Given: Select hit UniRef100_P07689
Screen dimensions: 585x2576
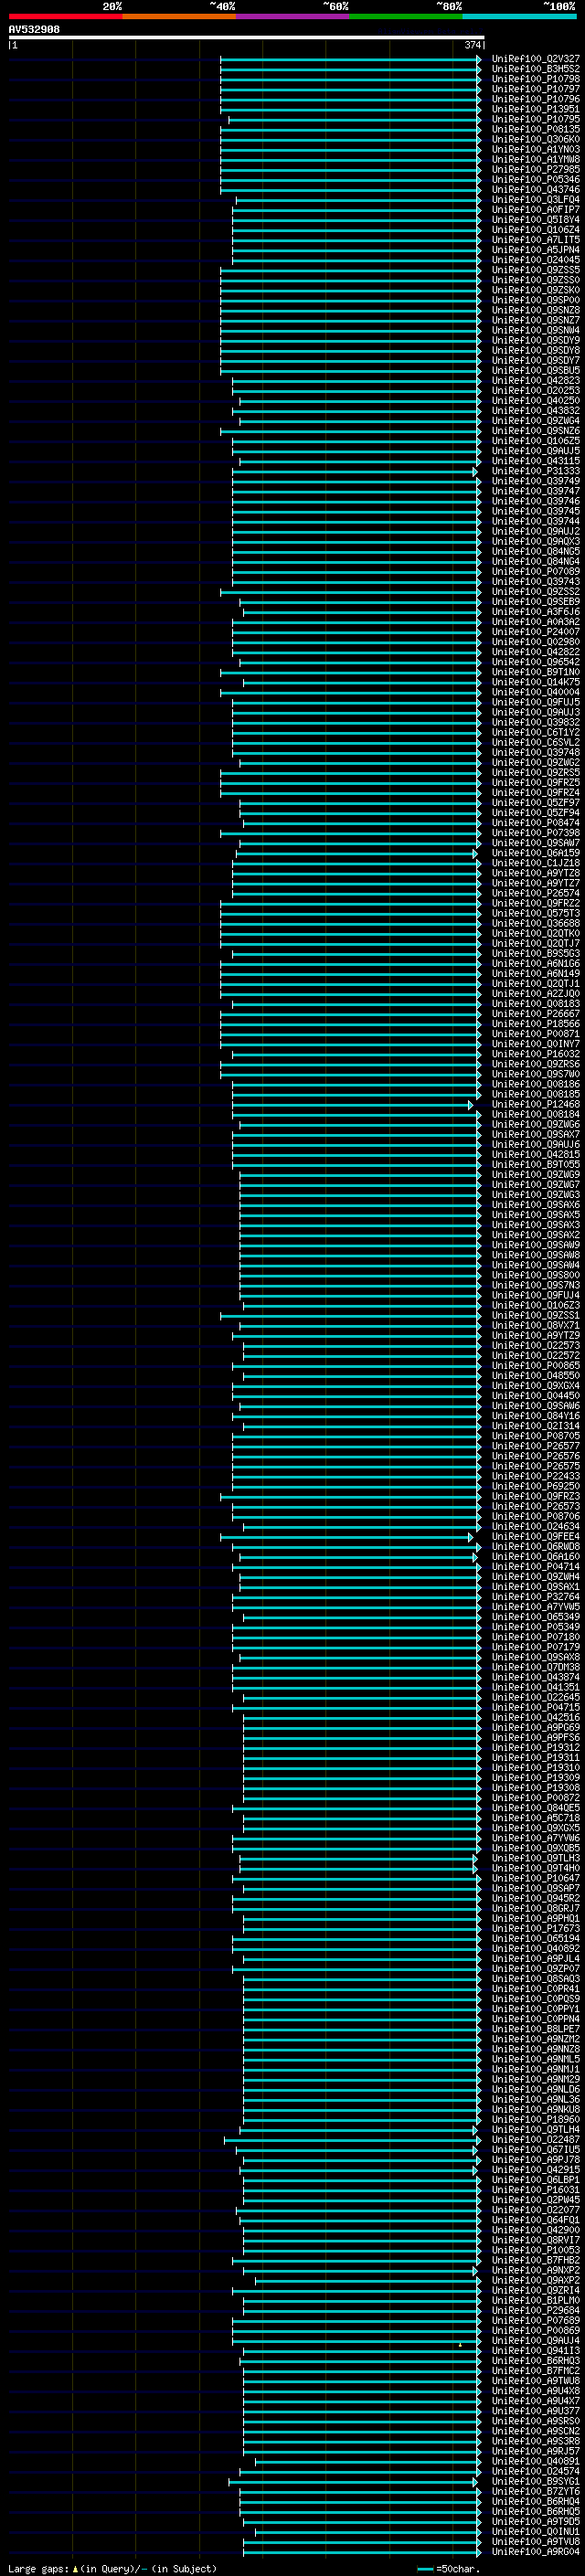Looking at the screenshot, I should (x=535, y=2320).
